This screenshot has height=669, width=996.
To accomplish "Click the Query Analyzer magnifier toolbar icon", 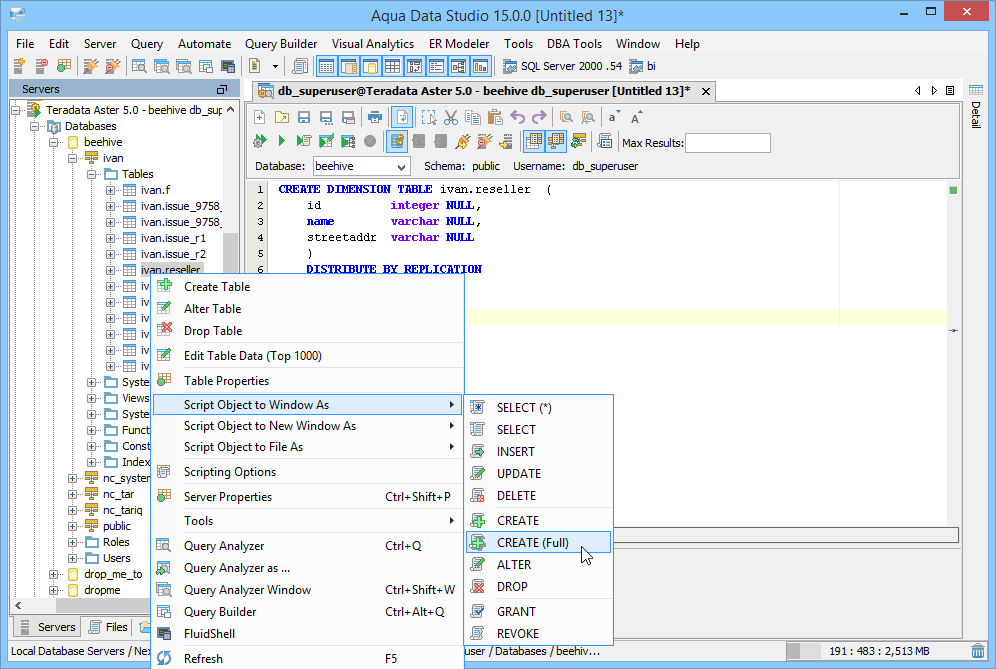I will (139, 66).
